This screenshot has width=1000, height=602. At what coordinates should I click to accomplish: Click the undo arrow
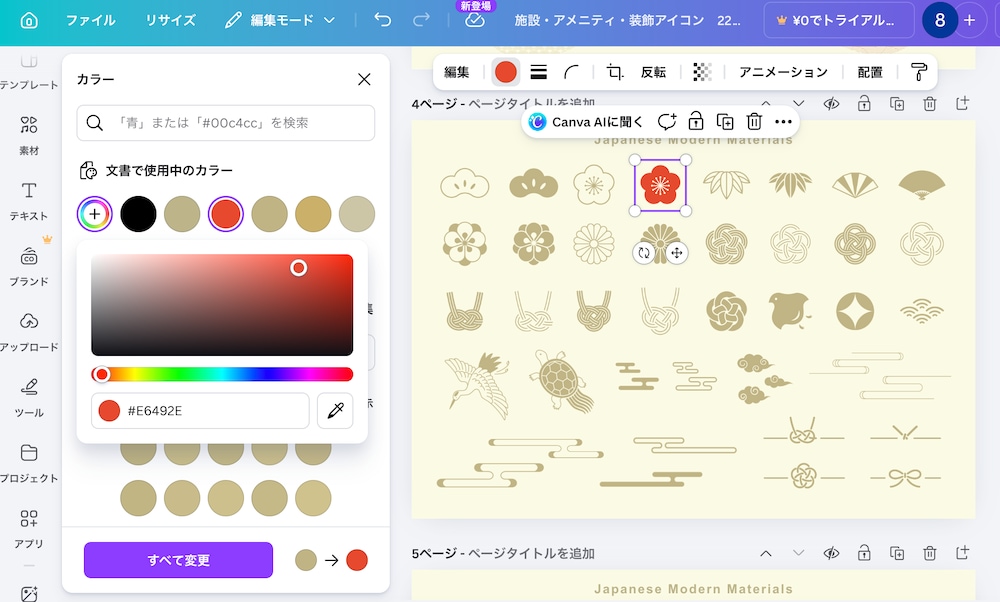coord(383,20)
